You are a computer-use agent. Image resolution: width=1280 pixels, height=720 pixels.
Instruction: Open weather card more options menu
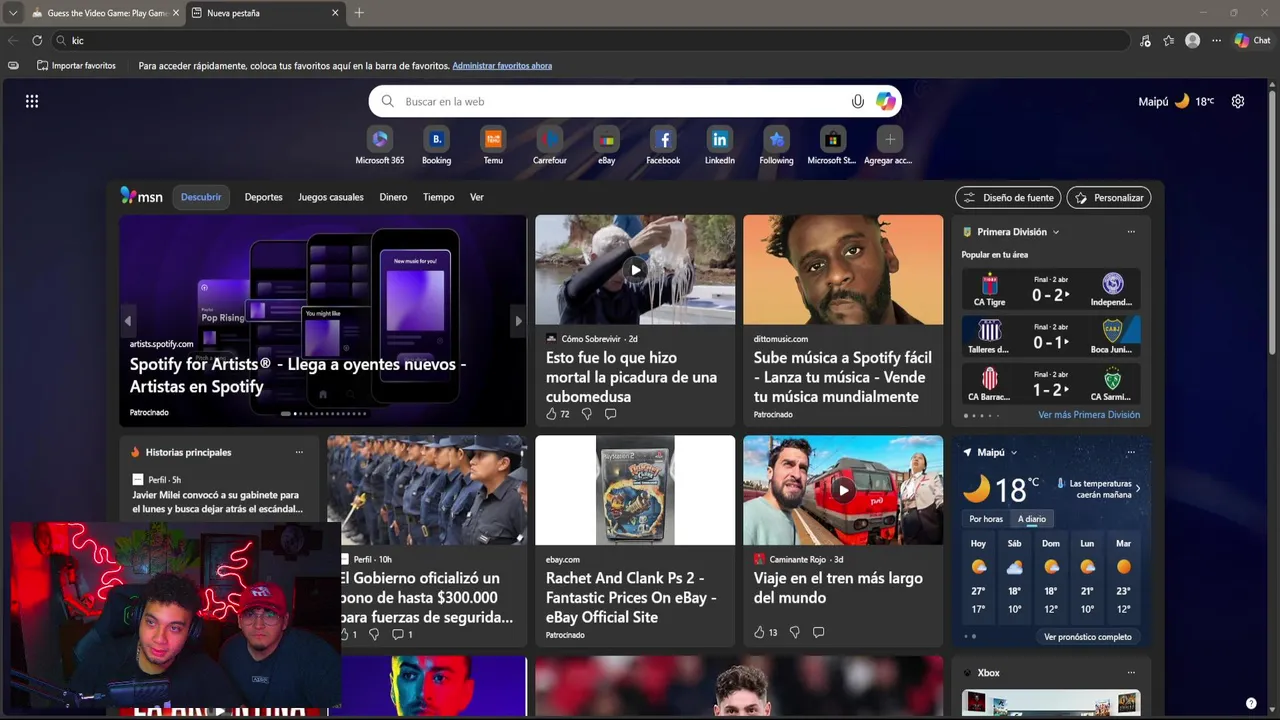tap(1131, 452)
